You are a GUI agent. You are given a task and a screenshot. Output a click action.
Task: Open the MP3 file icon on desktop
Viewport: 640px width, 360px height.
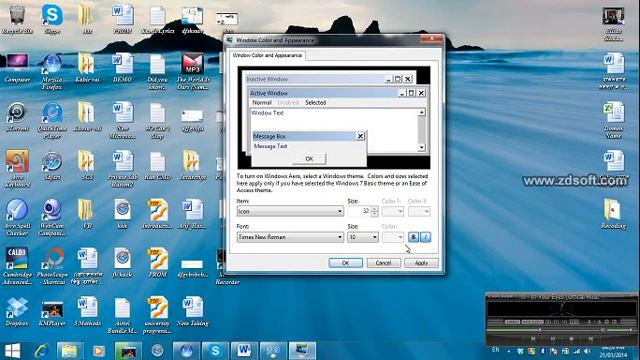[x=193, y=71]
